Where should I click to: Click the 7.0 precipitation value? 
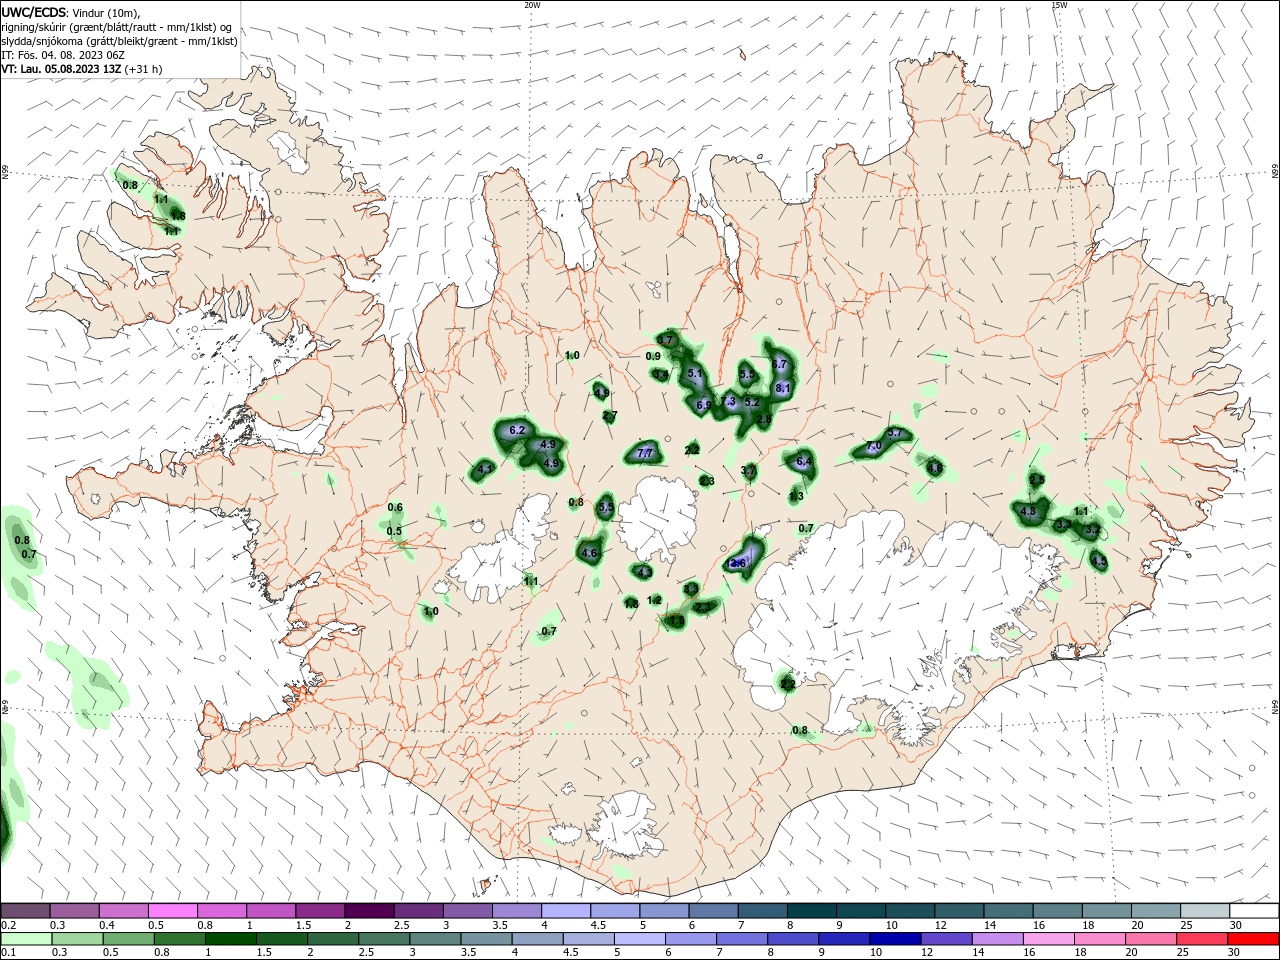[873, 446]
